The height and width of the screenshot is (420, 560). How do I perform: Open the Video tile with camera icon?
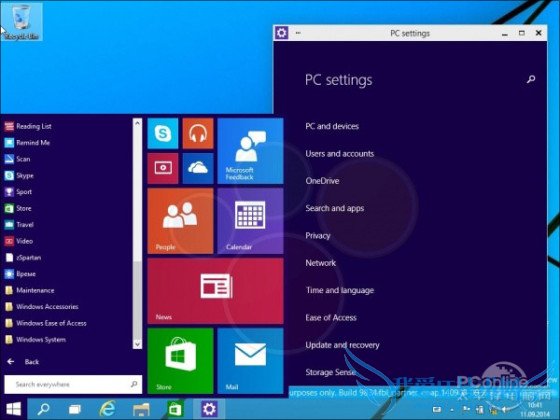[x=163, y=168]
